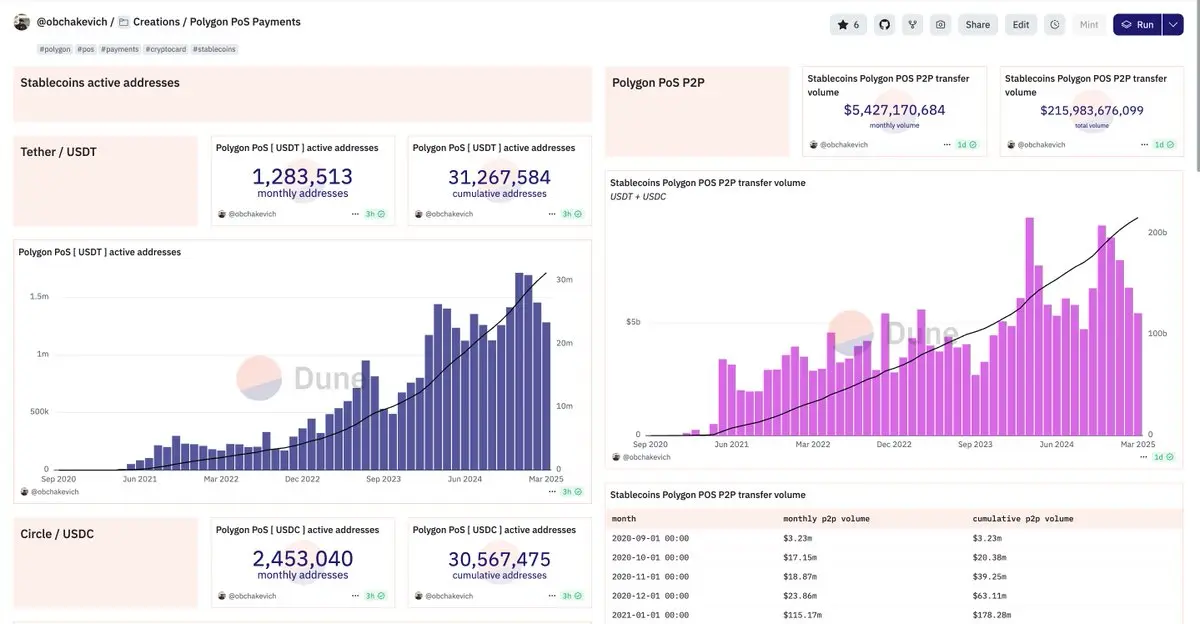
Task: Click the 1d refresh badge on monthly volume card
Action: pyautogui.click(x=967, y=145)
